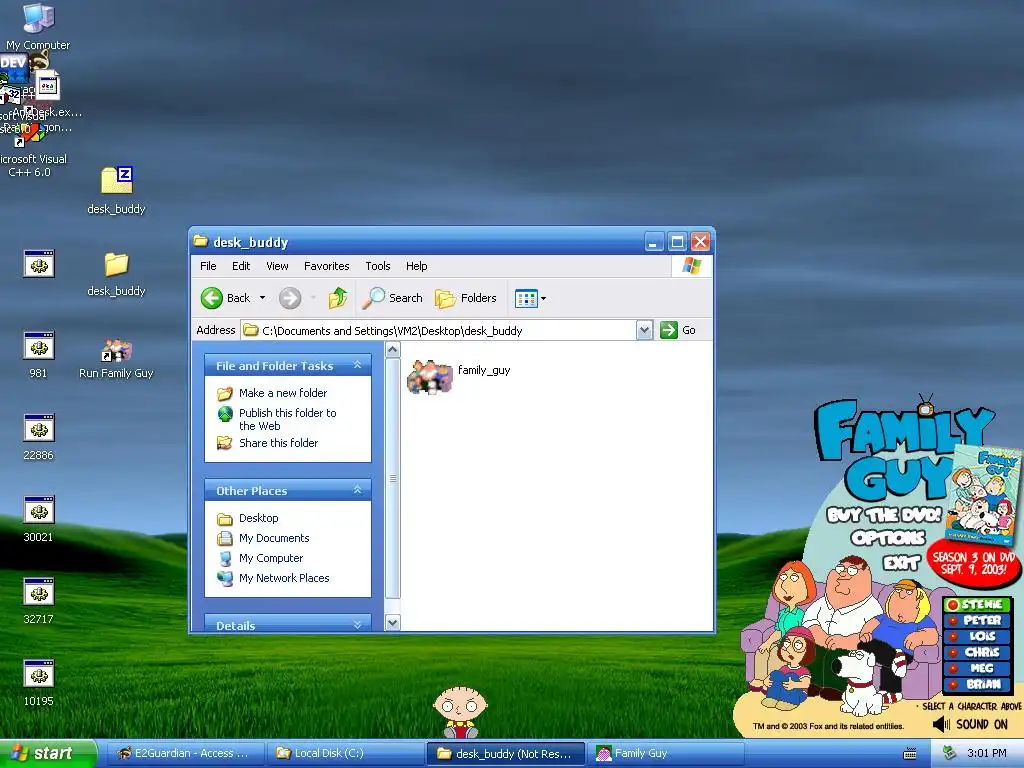Switch to Family Guy taskbar button
This screenshot has width=1024, height=768.
664,754
